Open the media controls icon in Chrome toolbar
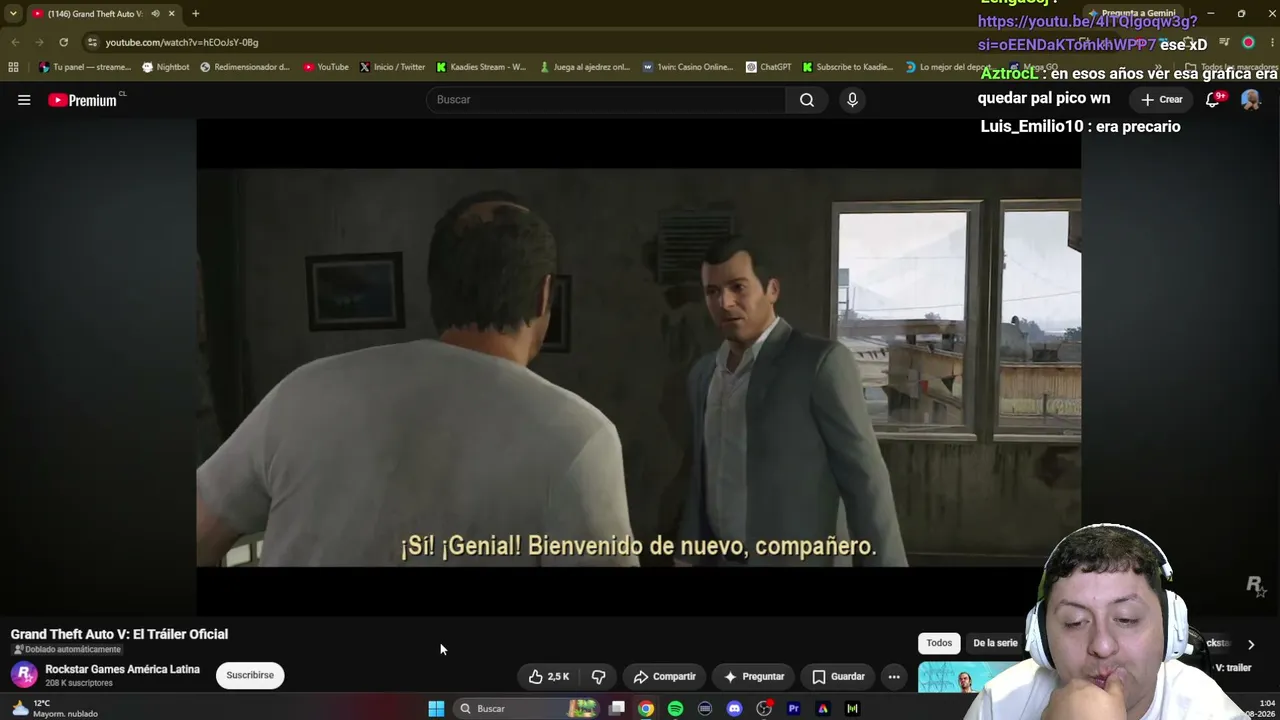The width and height of the screenshot is (1280, 720). [1224, 42]
